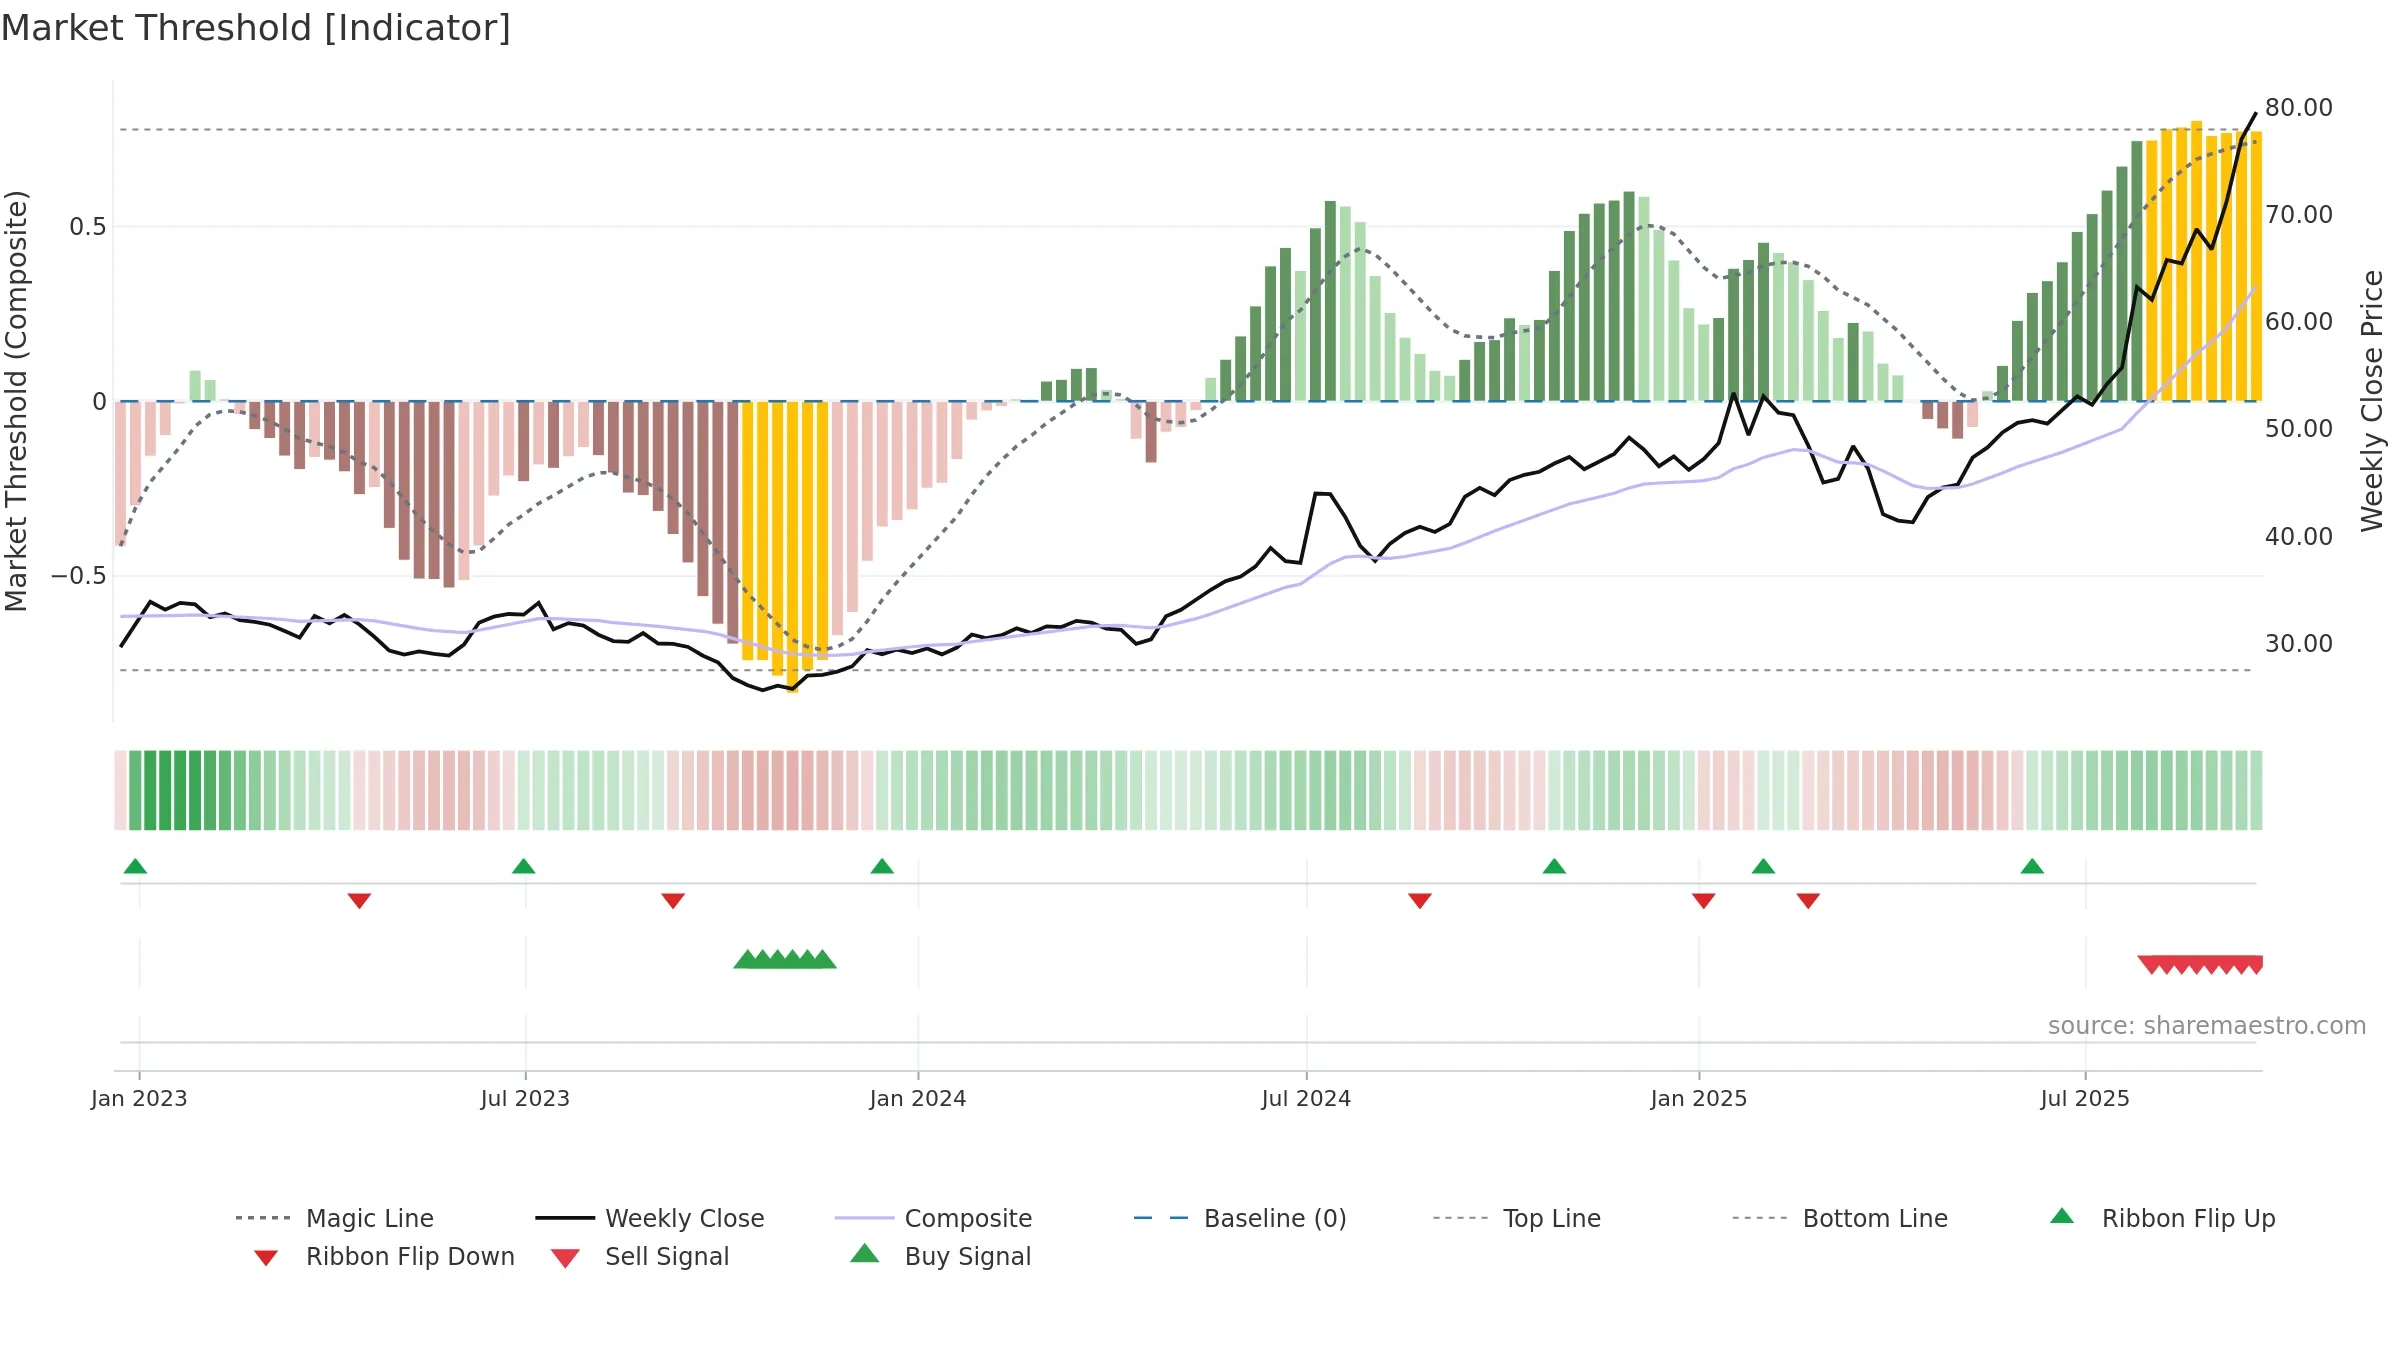
Task: Click the Jan 2025 x-axis label
Action: 1699,1098
